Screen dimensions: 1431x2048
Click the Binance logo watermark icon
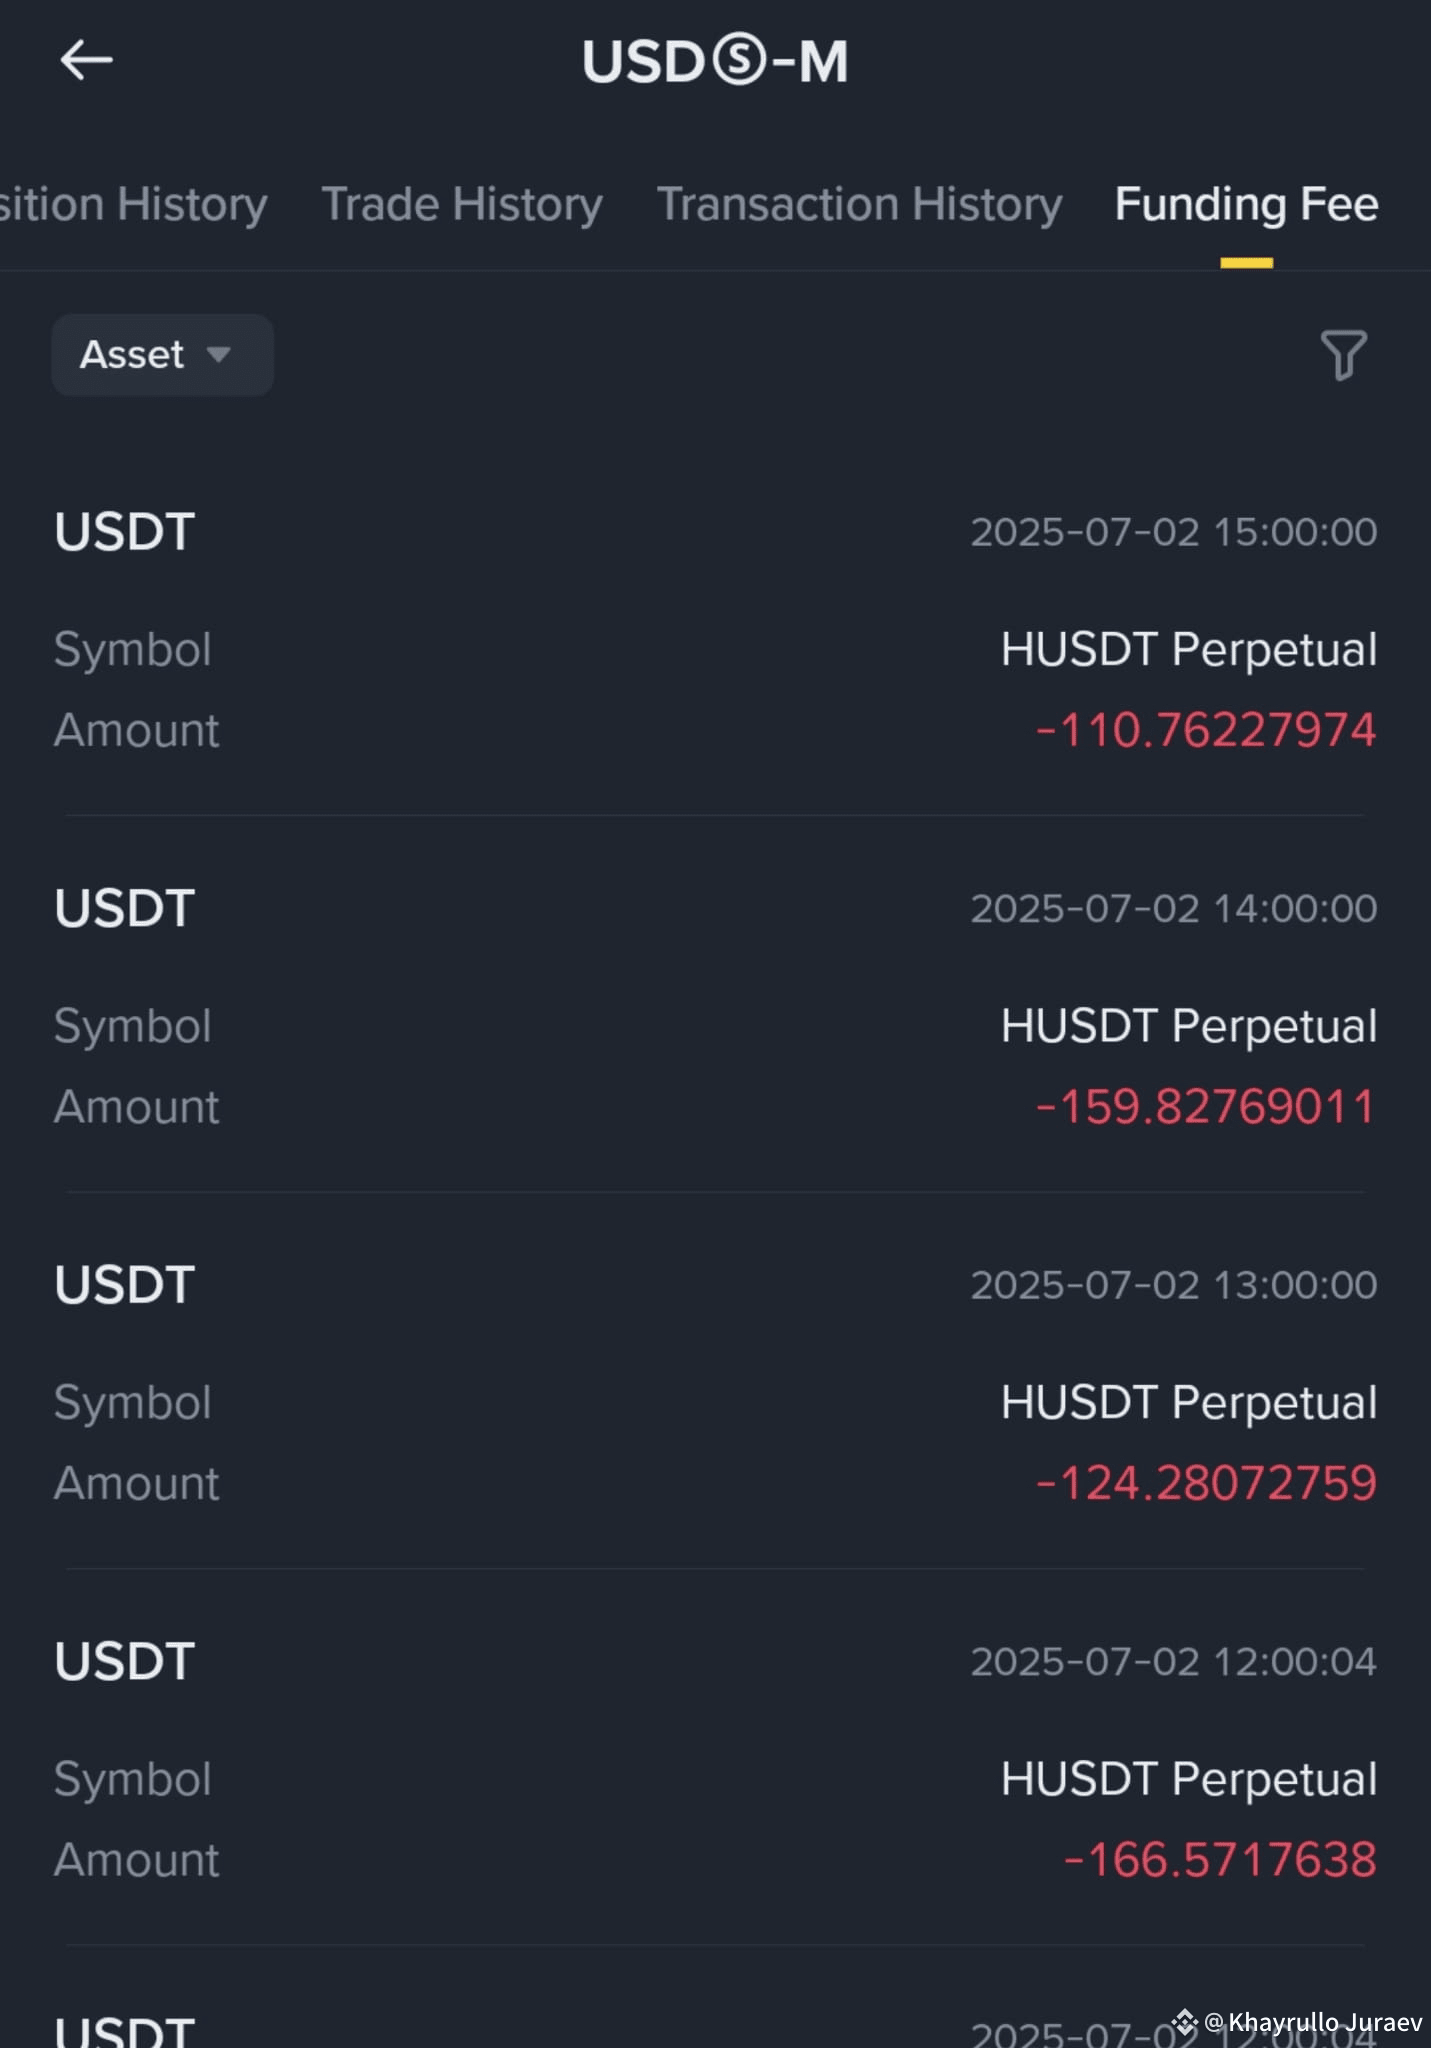pyautogui.click(x=1185, y=2022)
